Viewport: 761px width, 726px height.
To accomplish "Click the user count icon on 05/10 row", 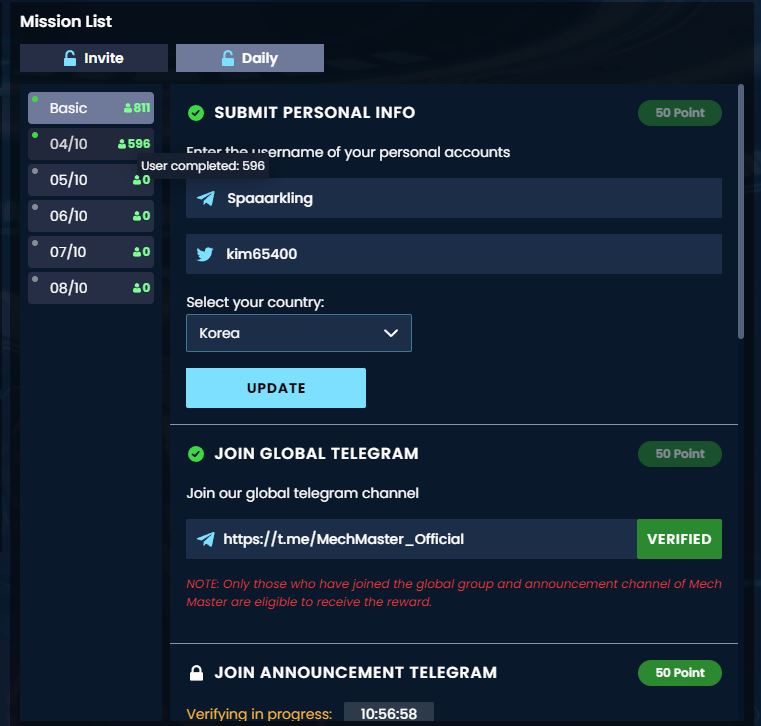I will coord(137,180).
